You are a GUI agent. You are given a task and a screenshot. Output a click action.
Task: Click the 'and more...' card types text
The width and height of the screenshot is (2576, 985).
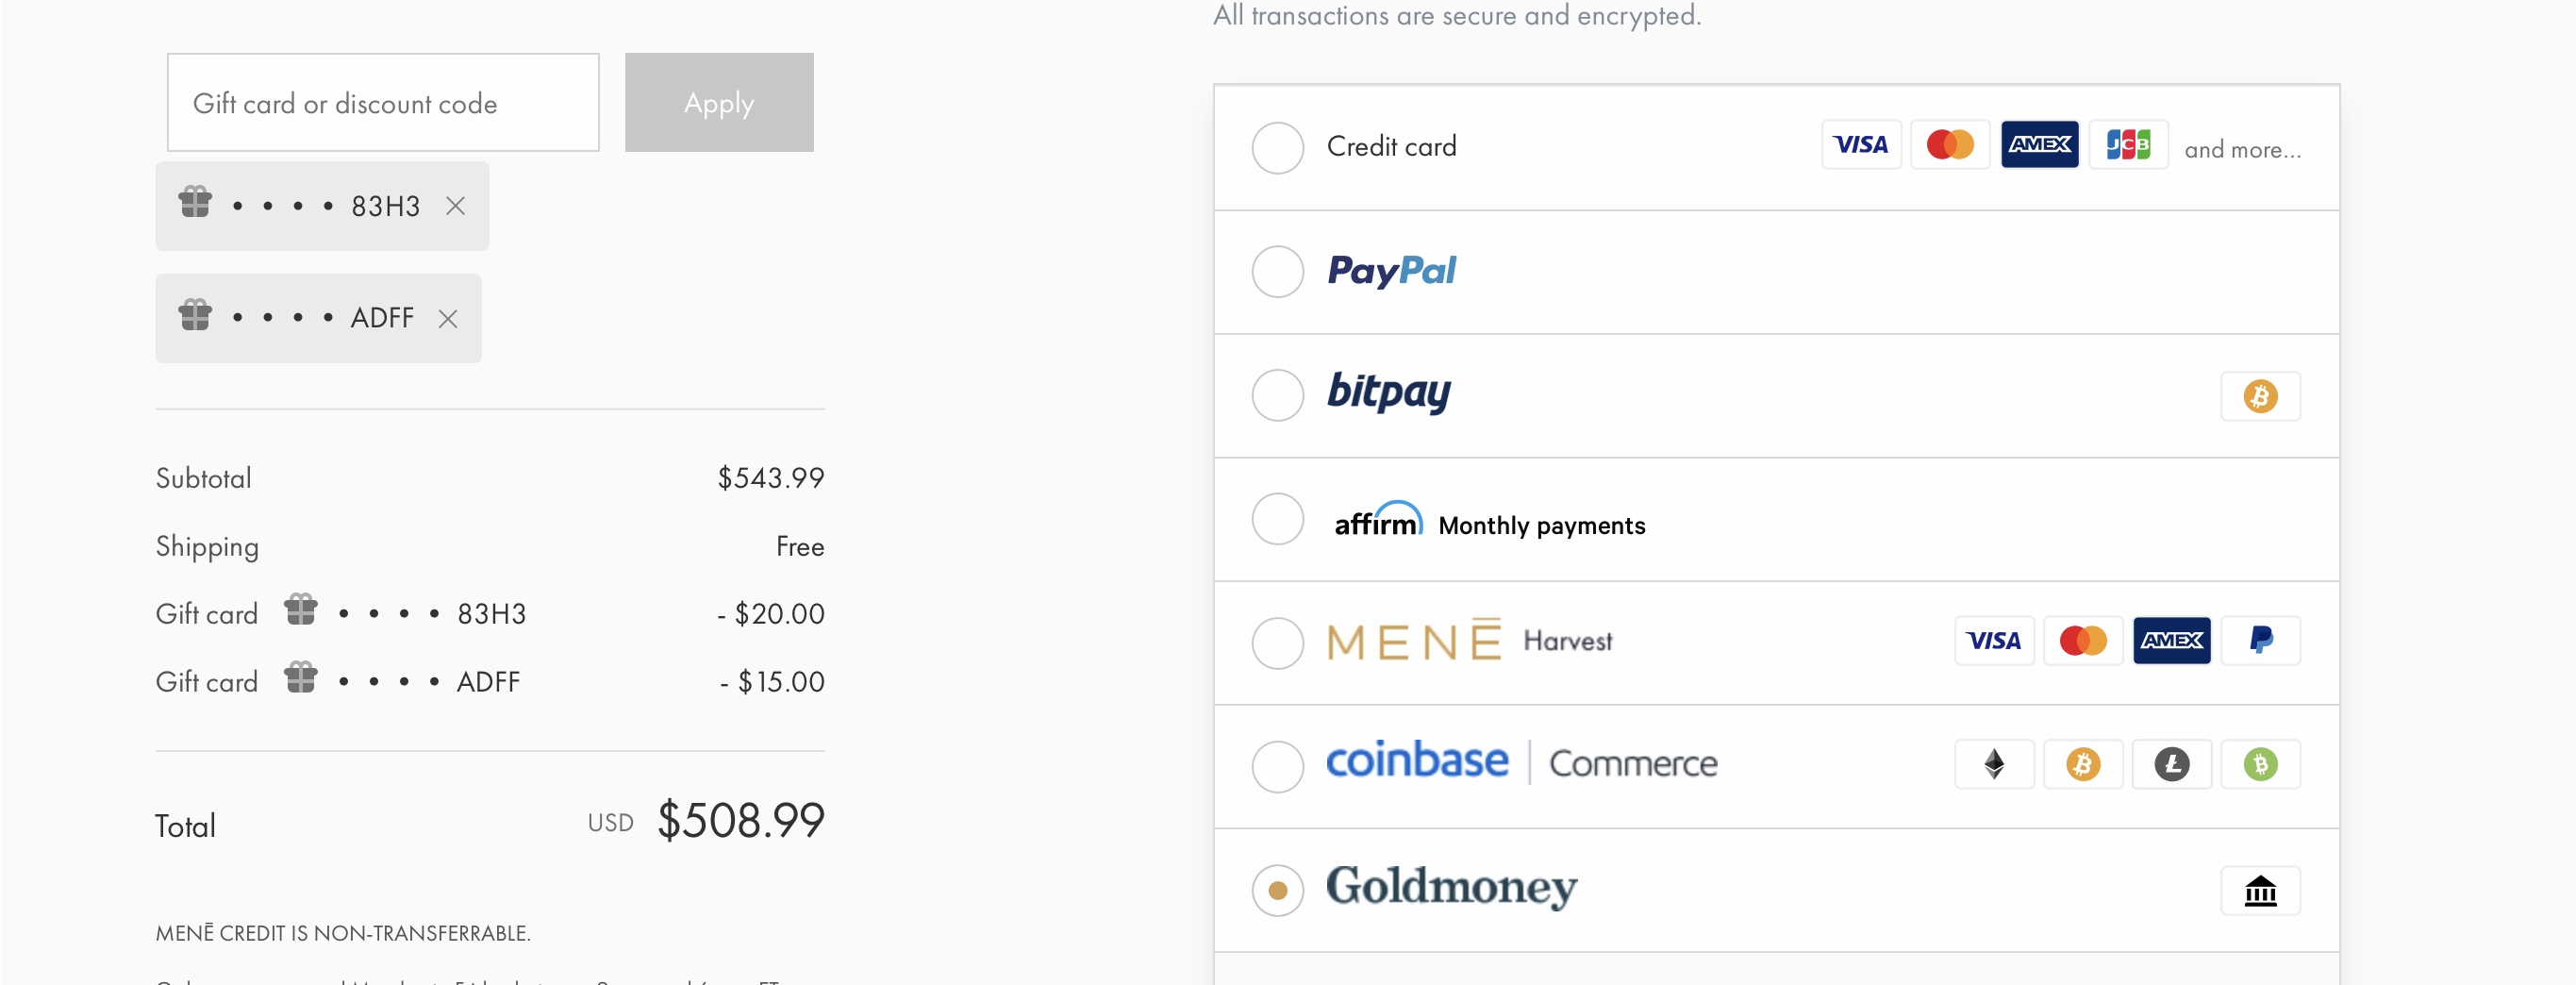point(2242,150)
